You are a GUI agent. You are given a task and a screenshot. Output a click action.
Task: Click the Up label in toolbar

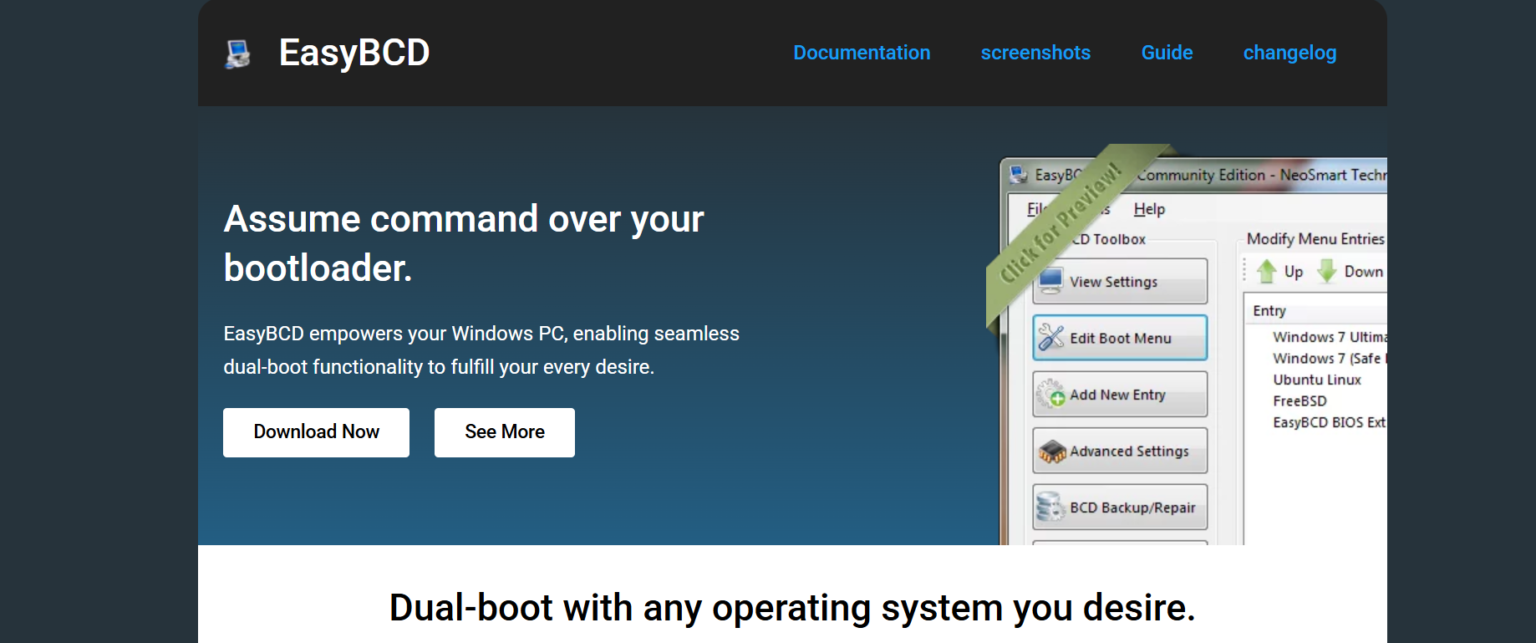1294,272
